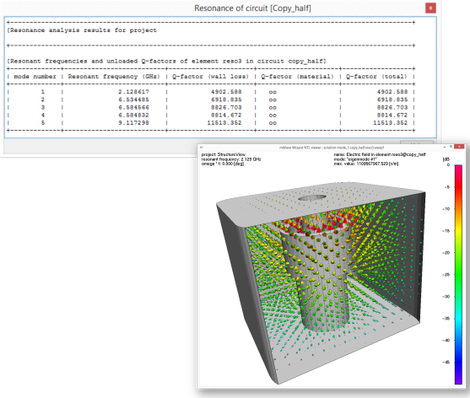Select the mode 5 row at 9.117298 GHz

click(211, 123)
